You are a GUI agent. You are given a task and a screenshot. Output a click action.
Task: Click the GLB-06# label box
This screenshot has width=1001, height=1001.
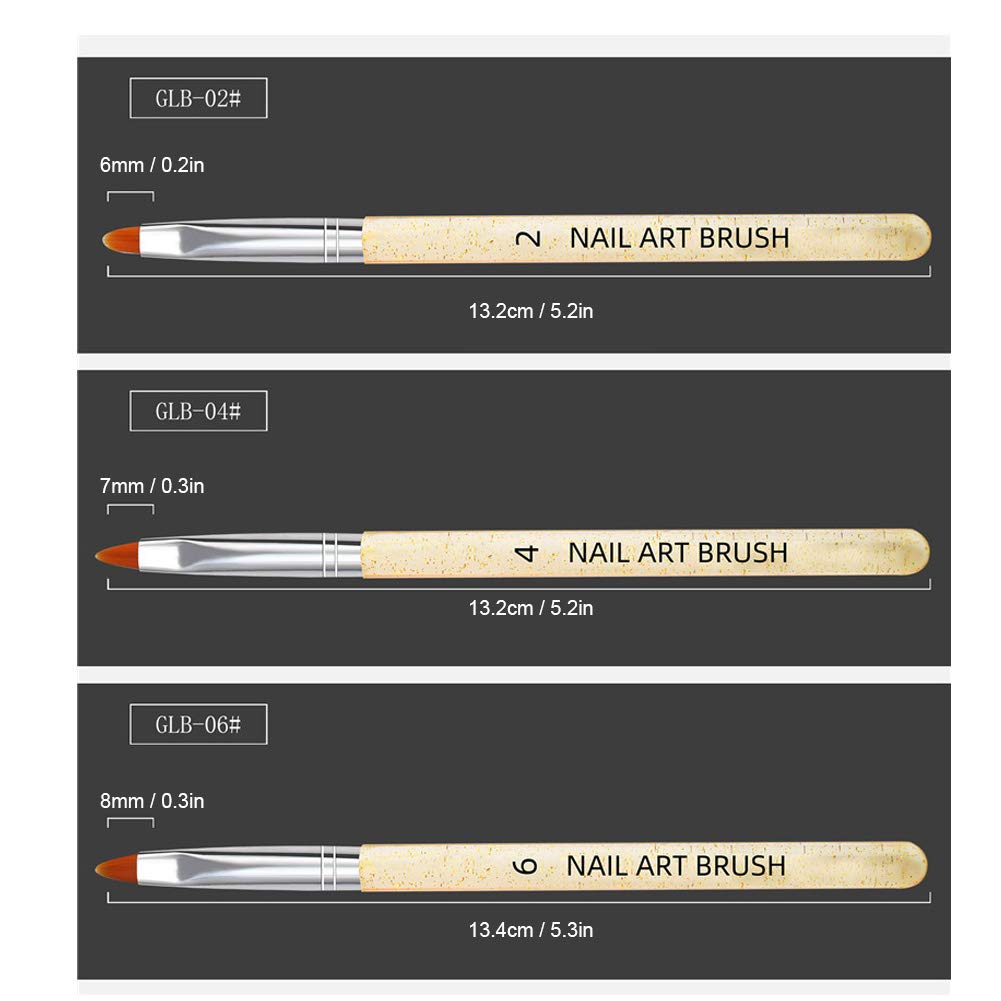(x=198, y=724)
